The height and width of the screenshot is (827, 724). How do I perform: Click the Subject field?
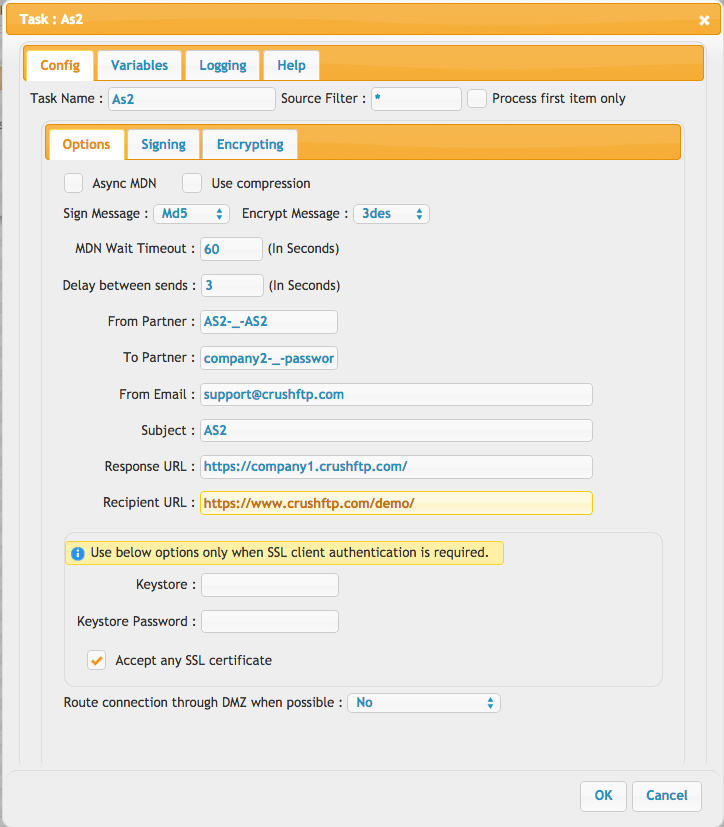396,430
